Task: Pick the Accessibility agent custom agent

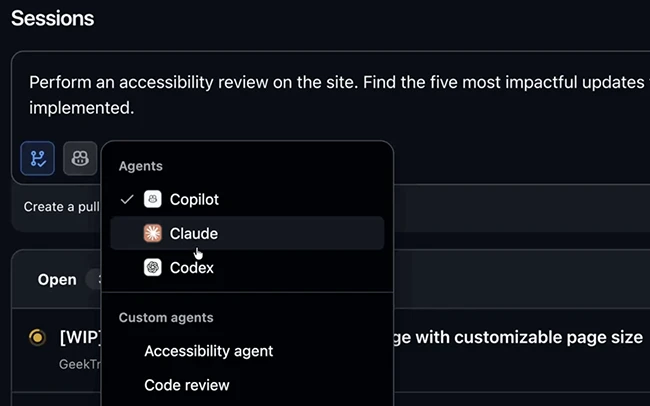Action: [x=208, y=351]
